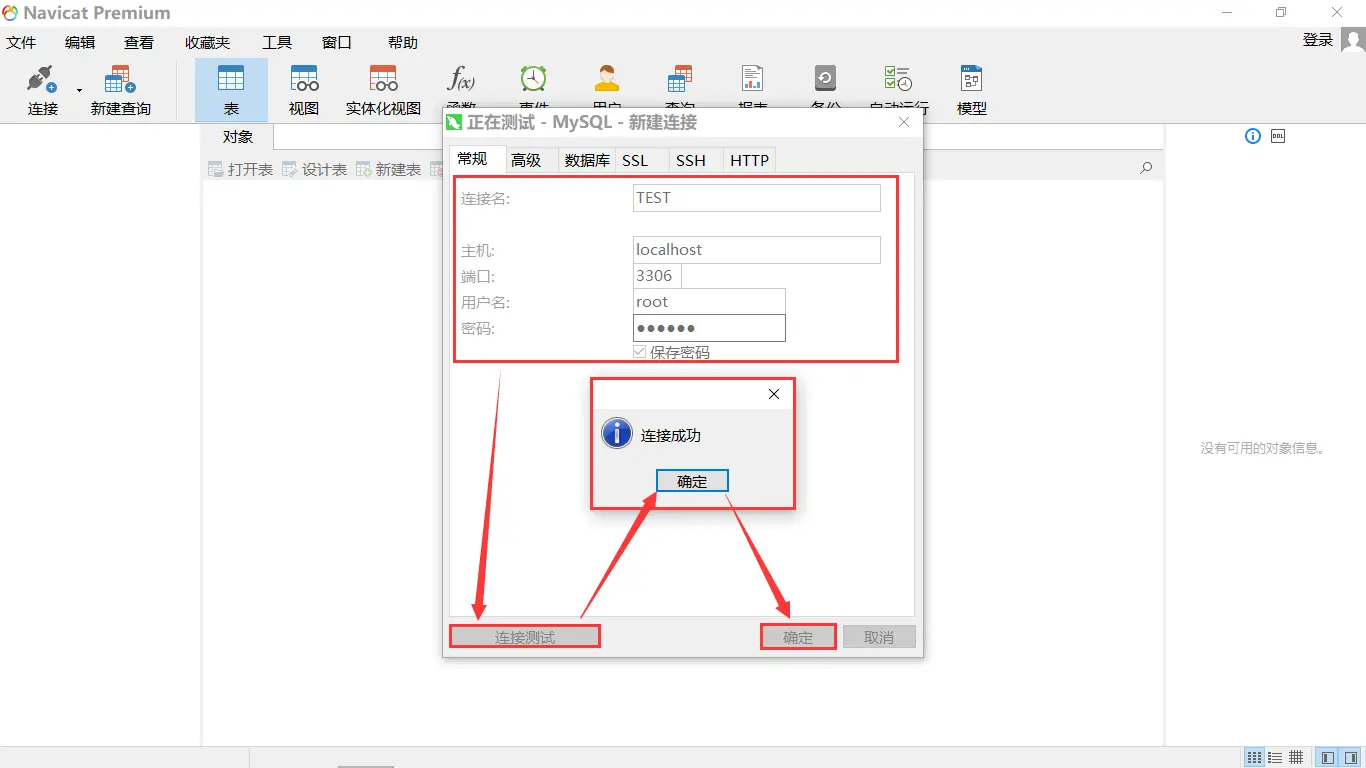Viewport: 1366px width, 768px height.
Task: Switch to 高级 tab in connection dialog
Action: 526,160
